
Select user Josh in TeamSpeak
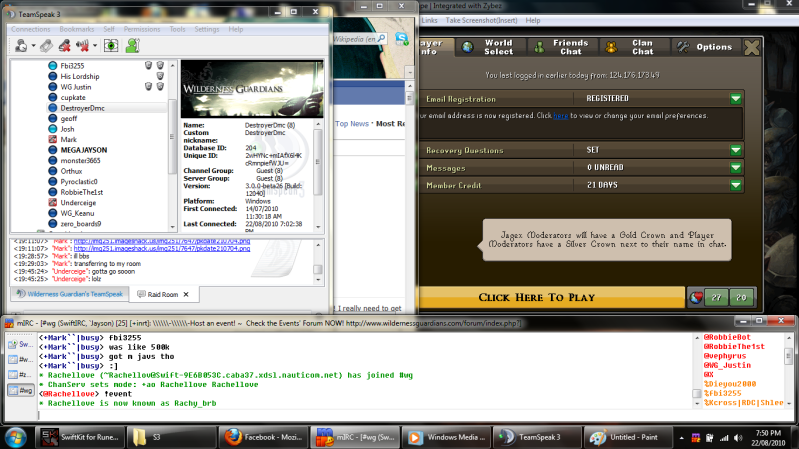pyautogui.click(x=67, y=129)
